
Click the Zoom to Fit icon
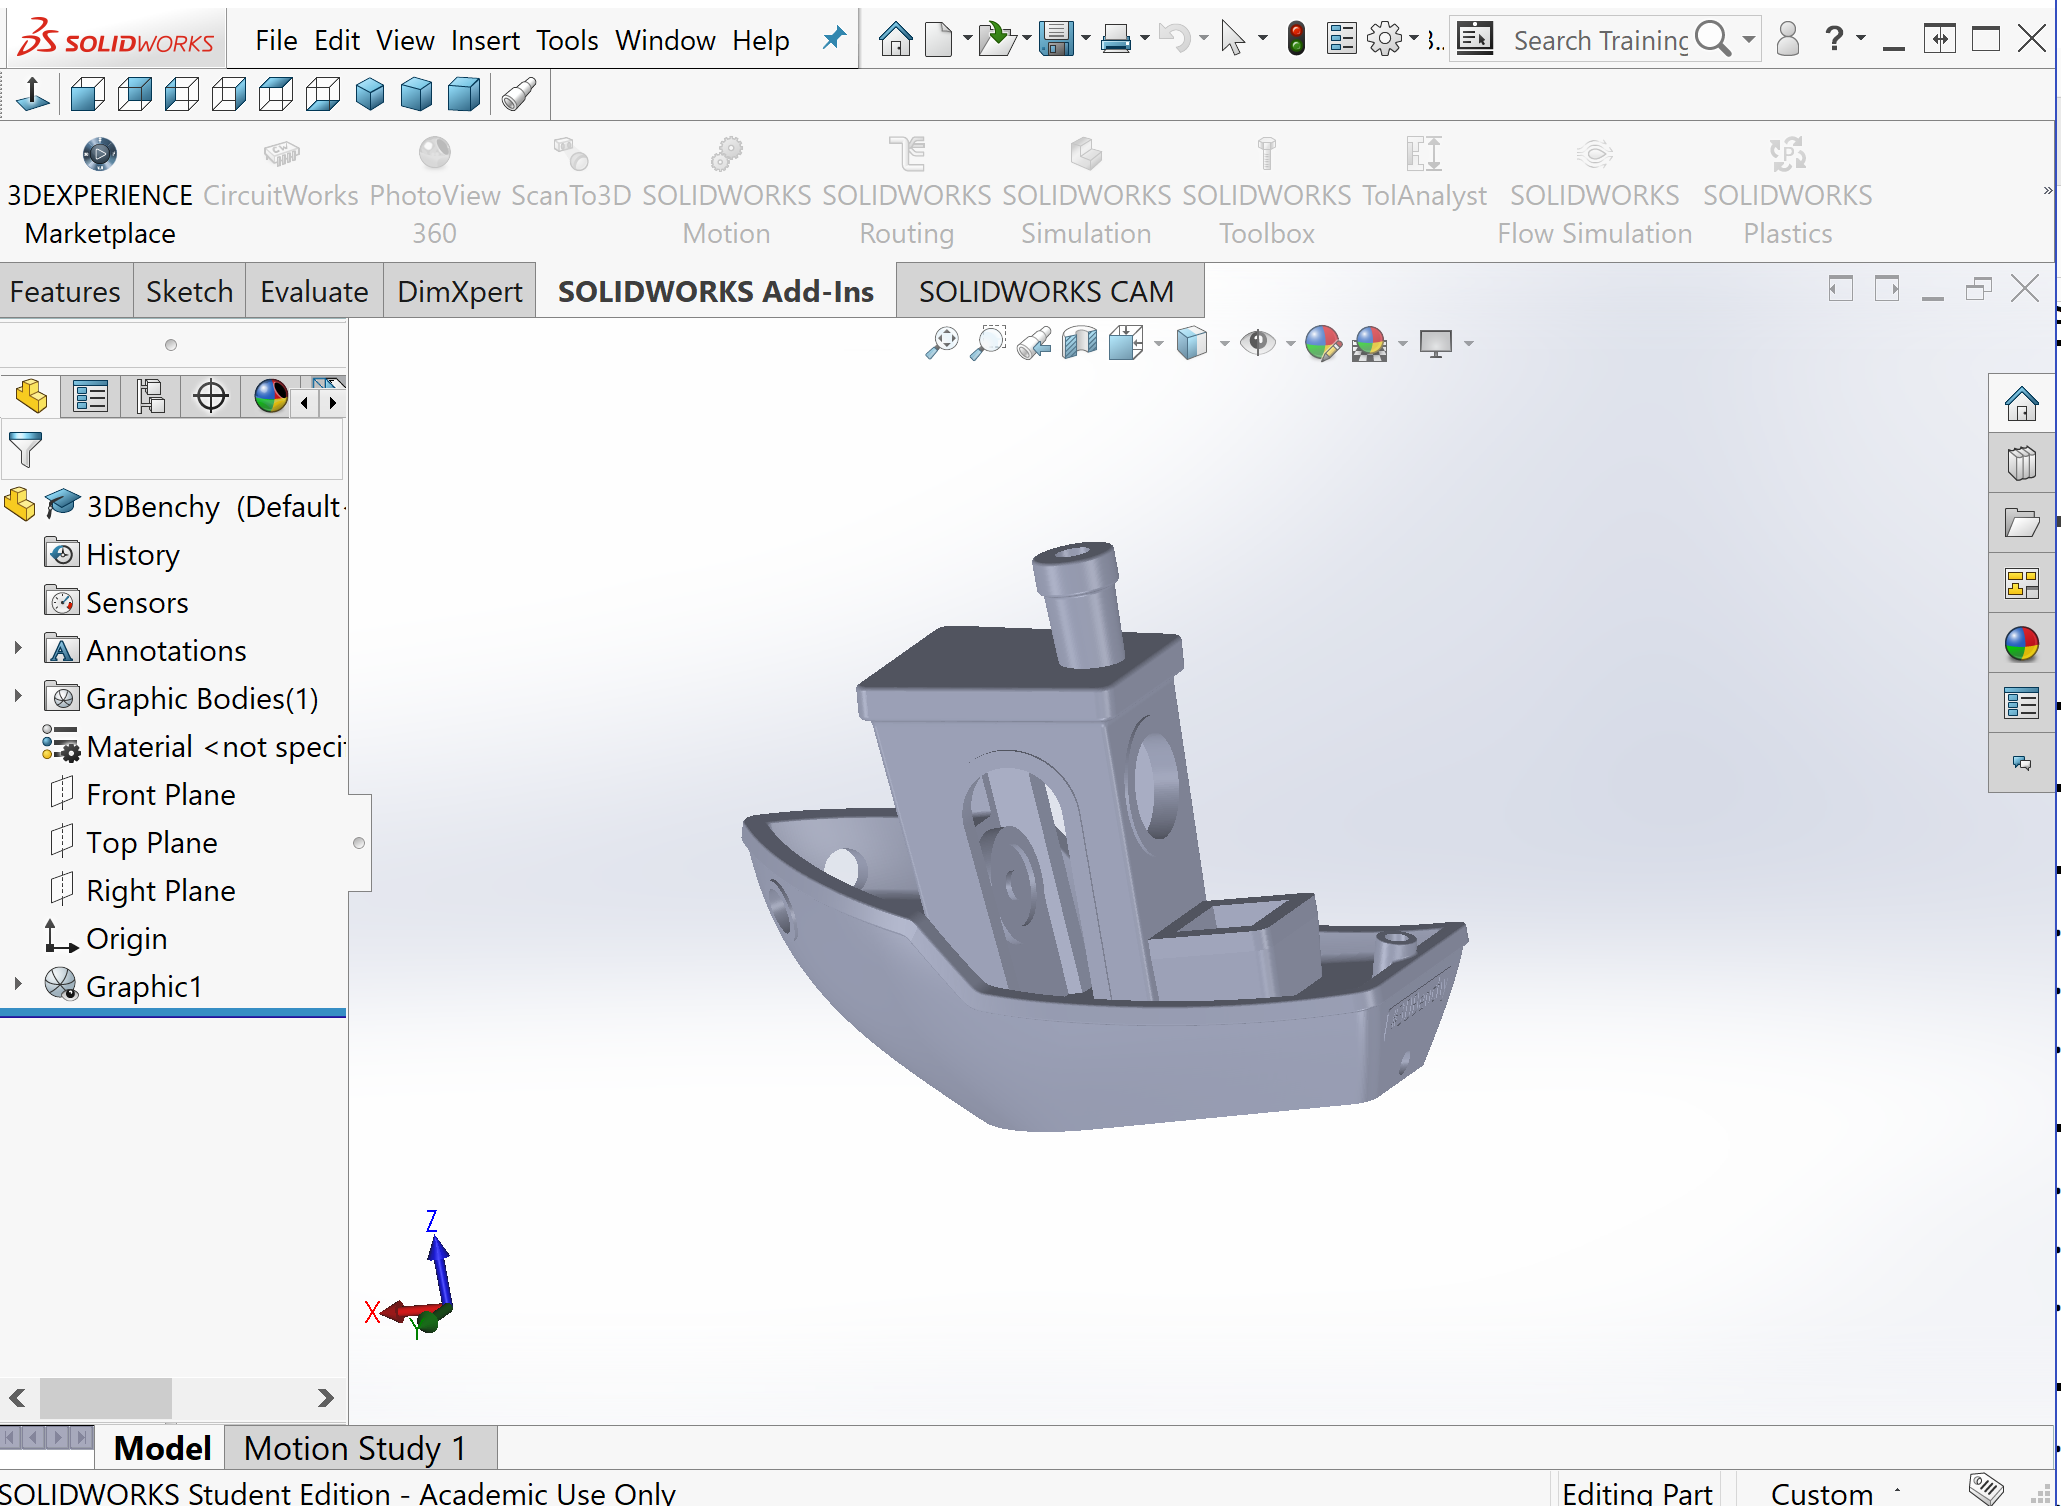941,343
